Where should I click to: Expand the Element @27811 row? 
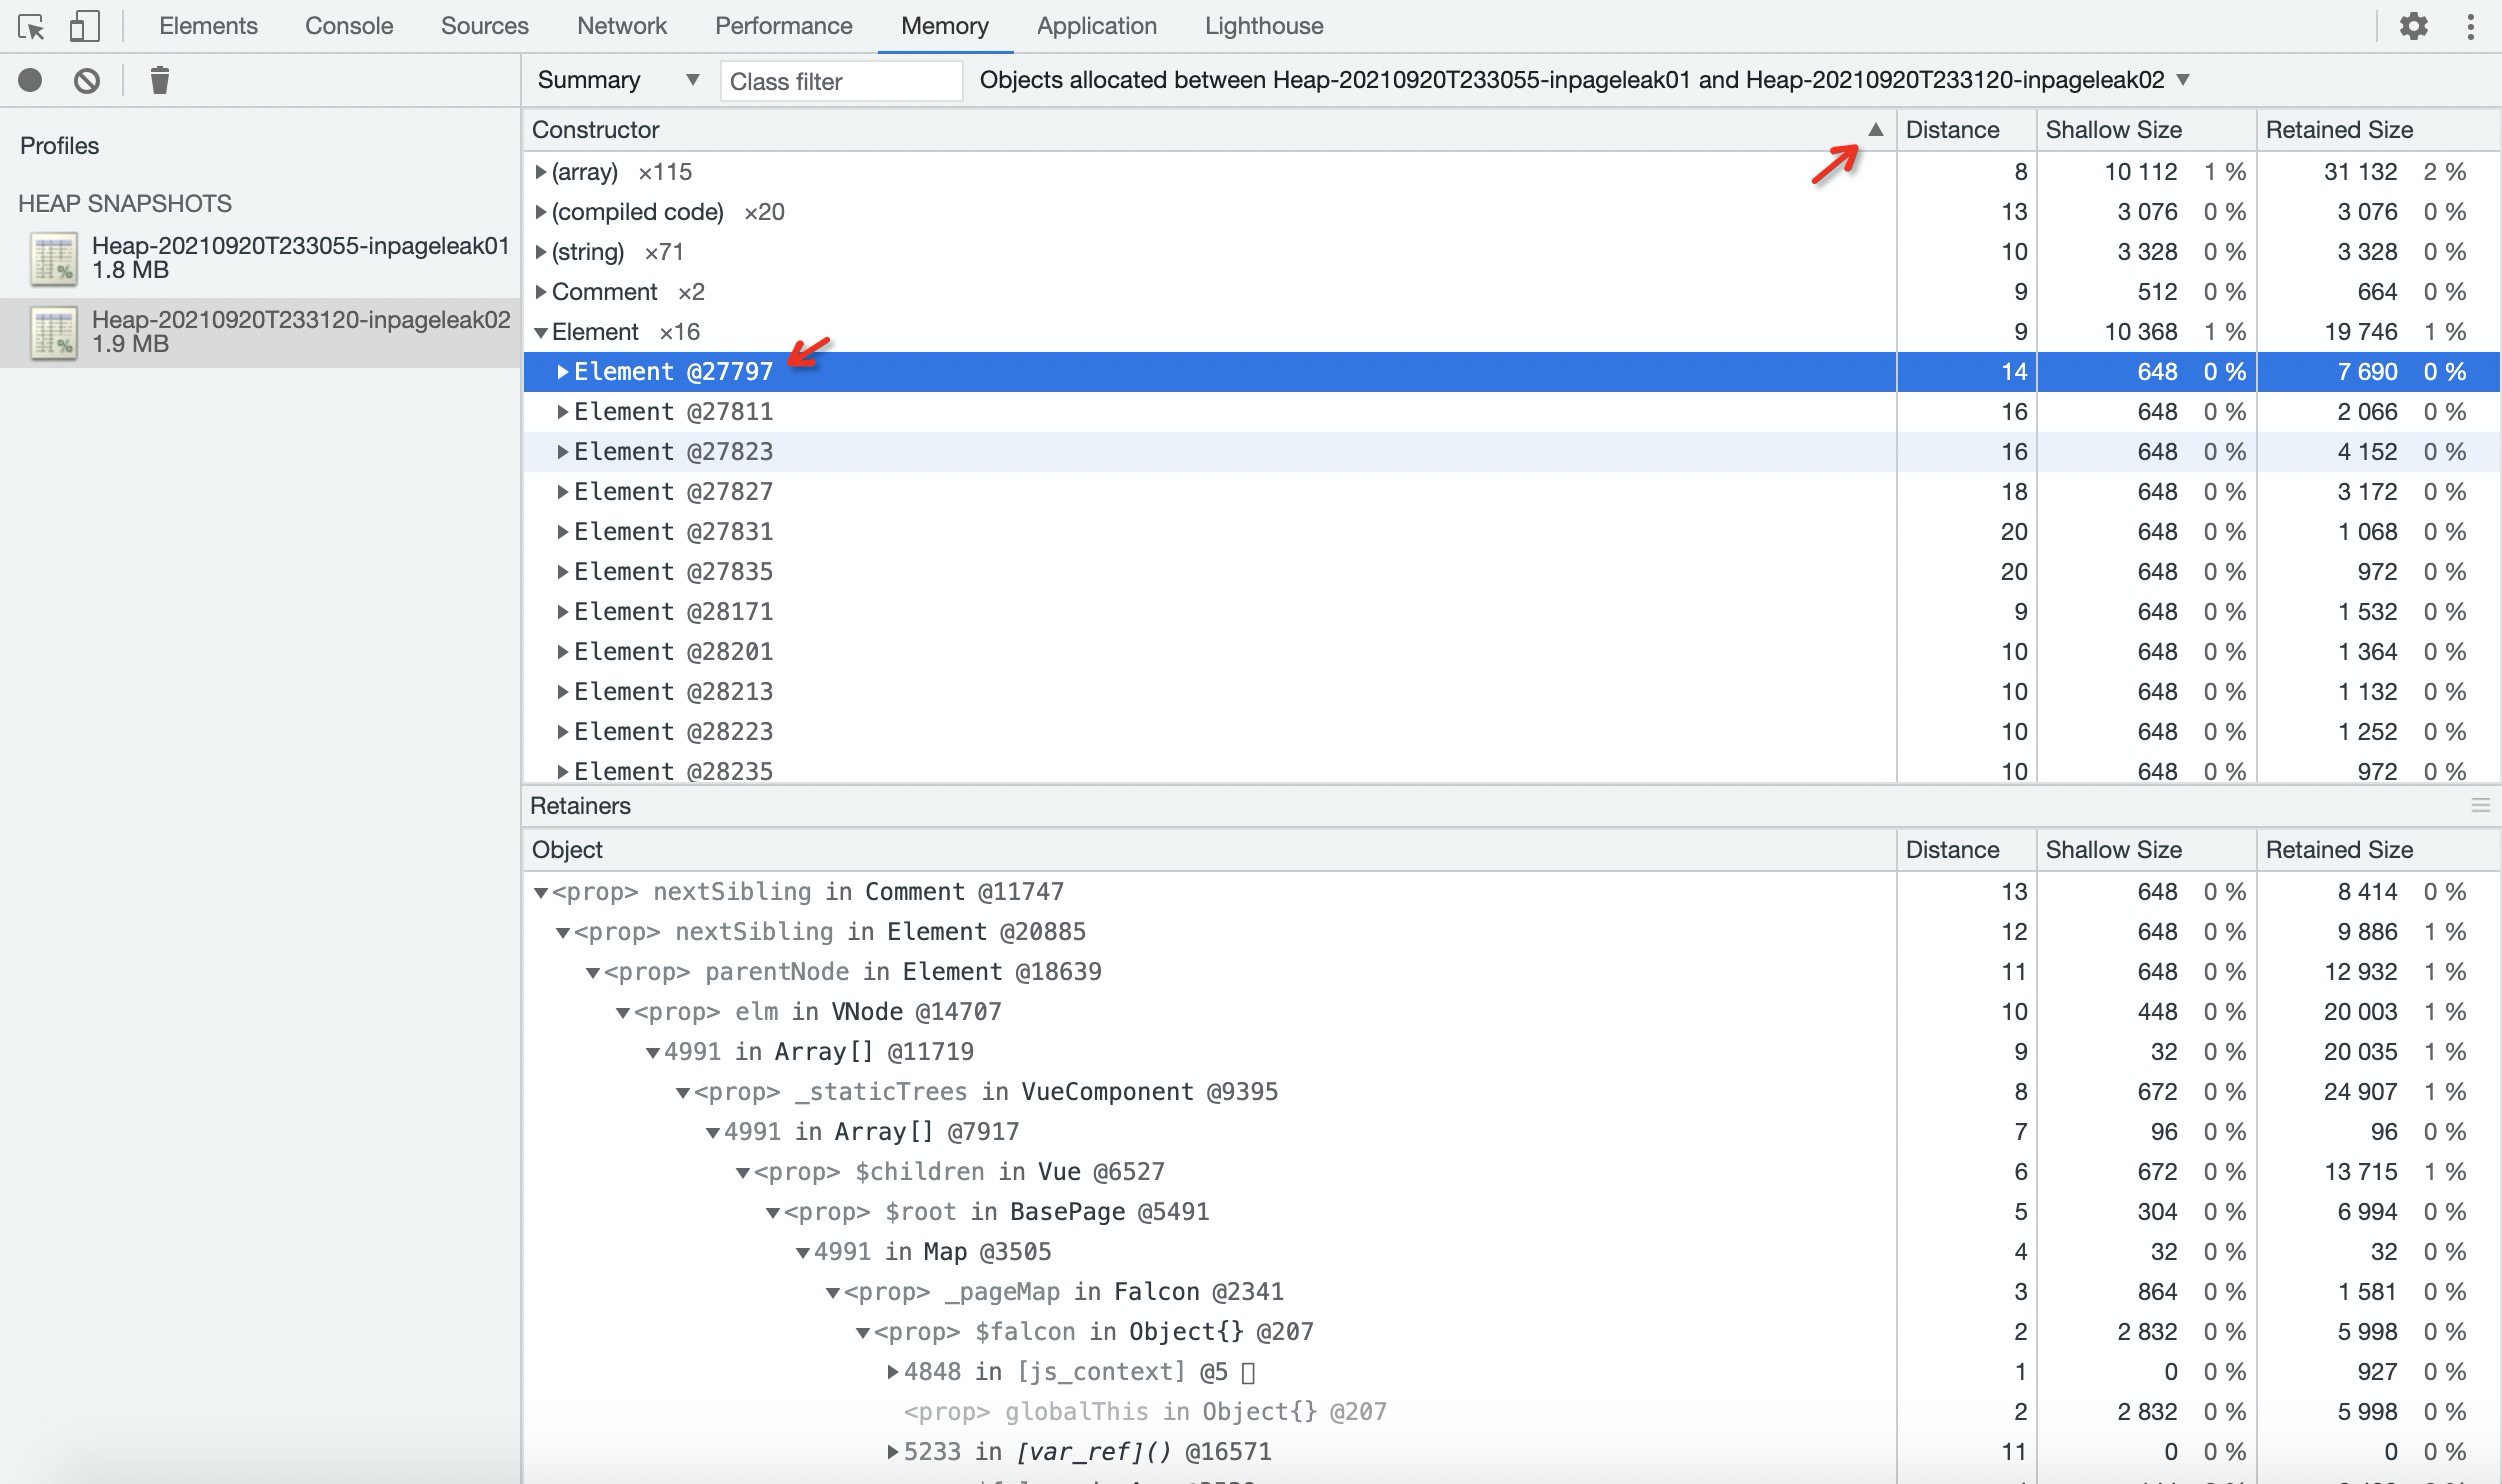point(563,412)
